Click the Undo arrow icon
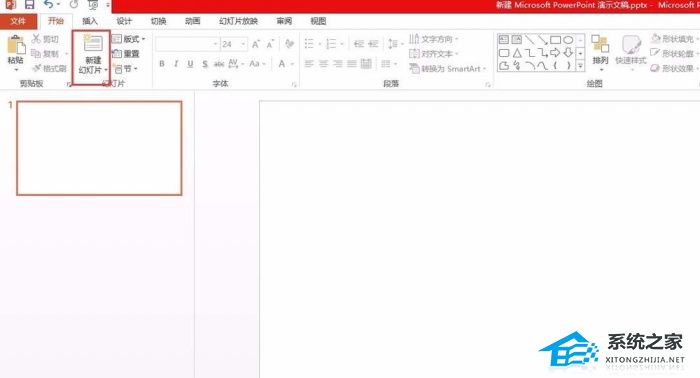 click(x=48, y=4)
